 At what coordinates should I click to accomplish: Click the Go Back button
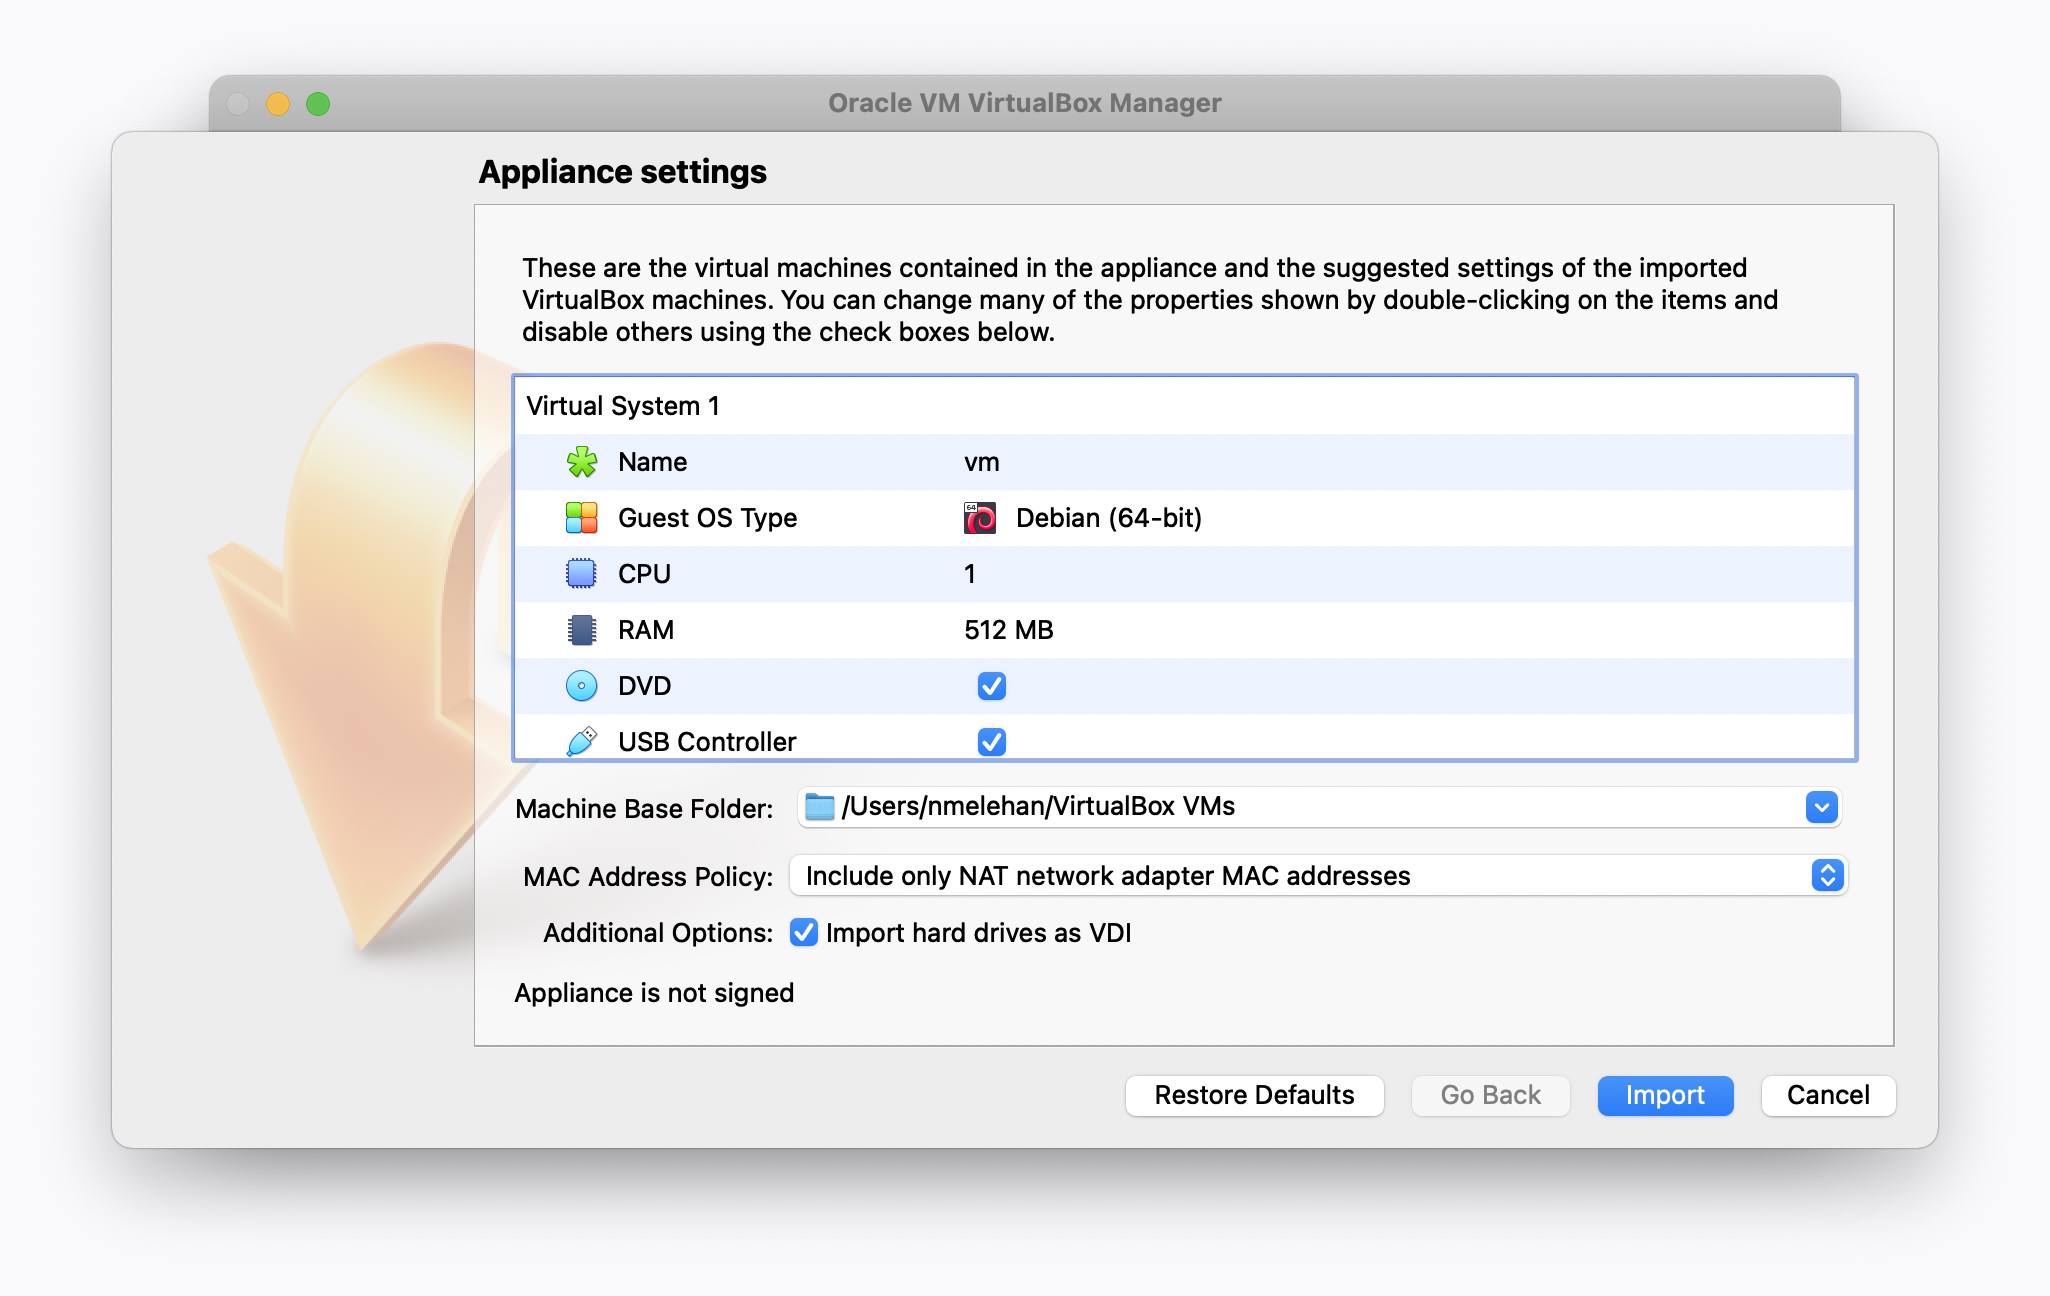[1490, 1095]
